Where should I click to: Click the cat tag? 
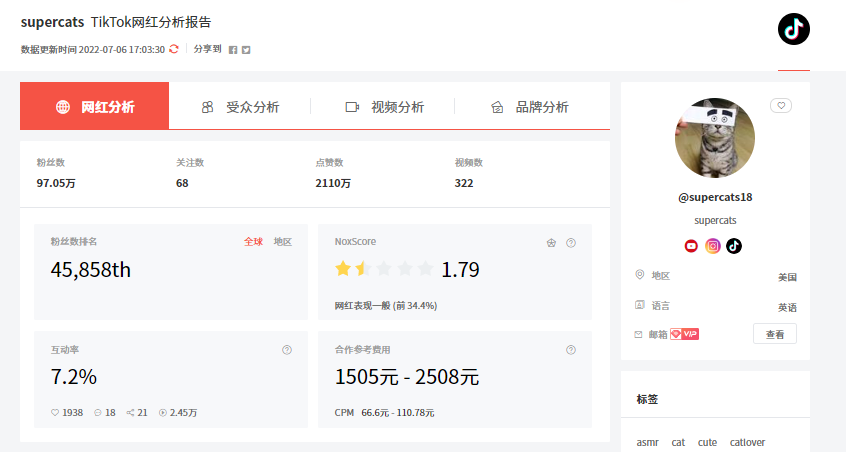click(x=678, y=442)
